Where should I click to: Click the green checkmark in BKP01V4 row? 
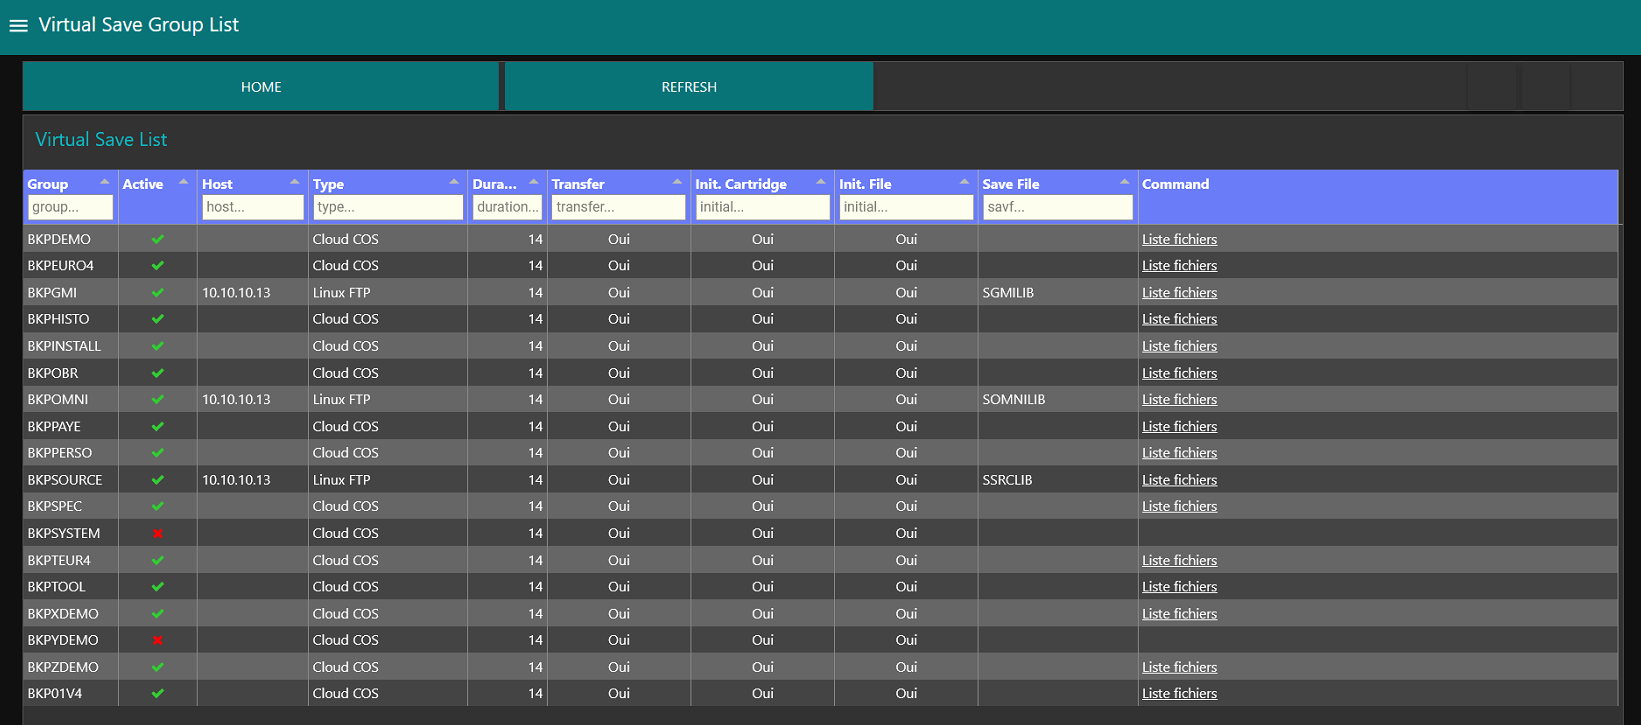(158, 694)
